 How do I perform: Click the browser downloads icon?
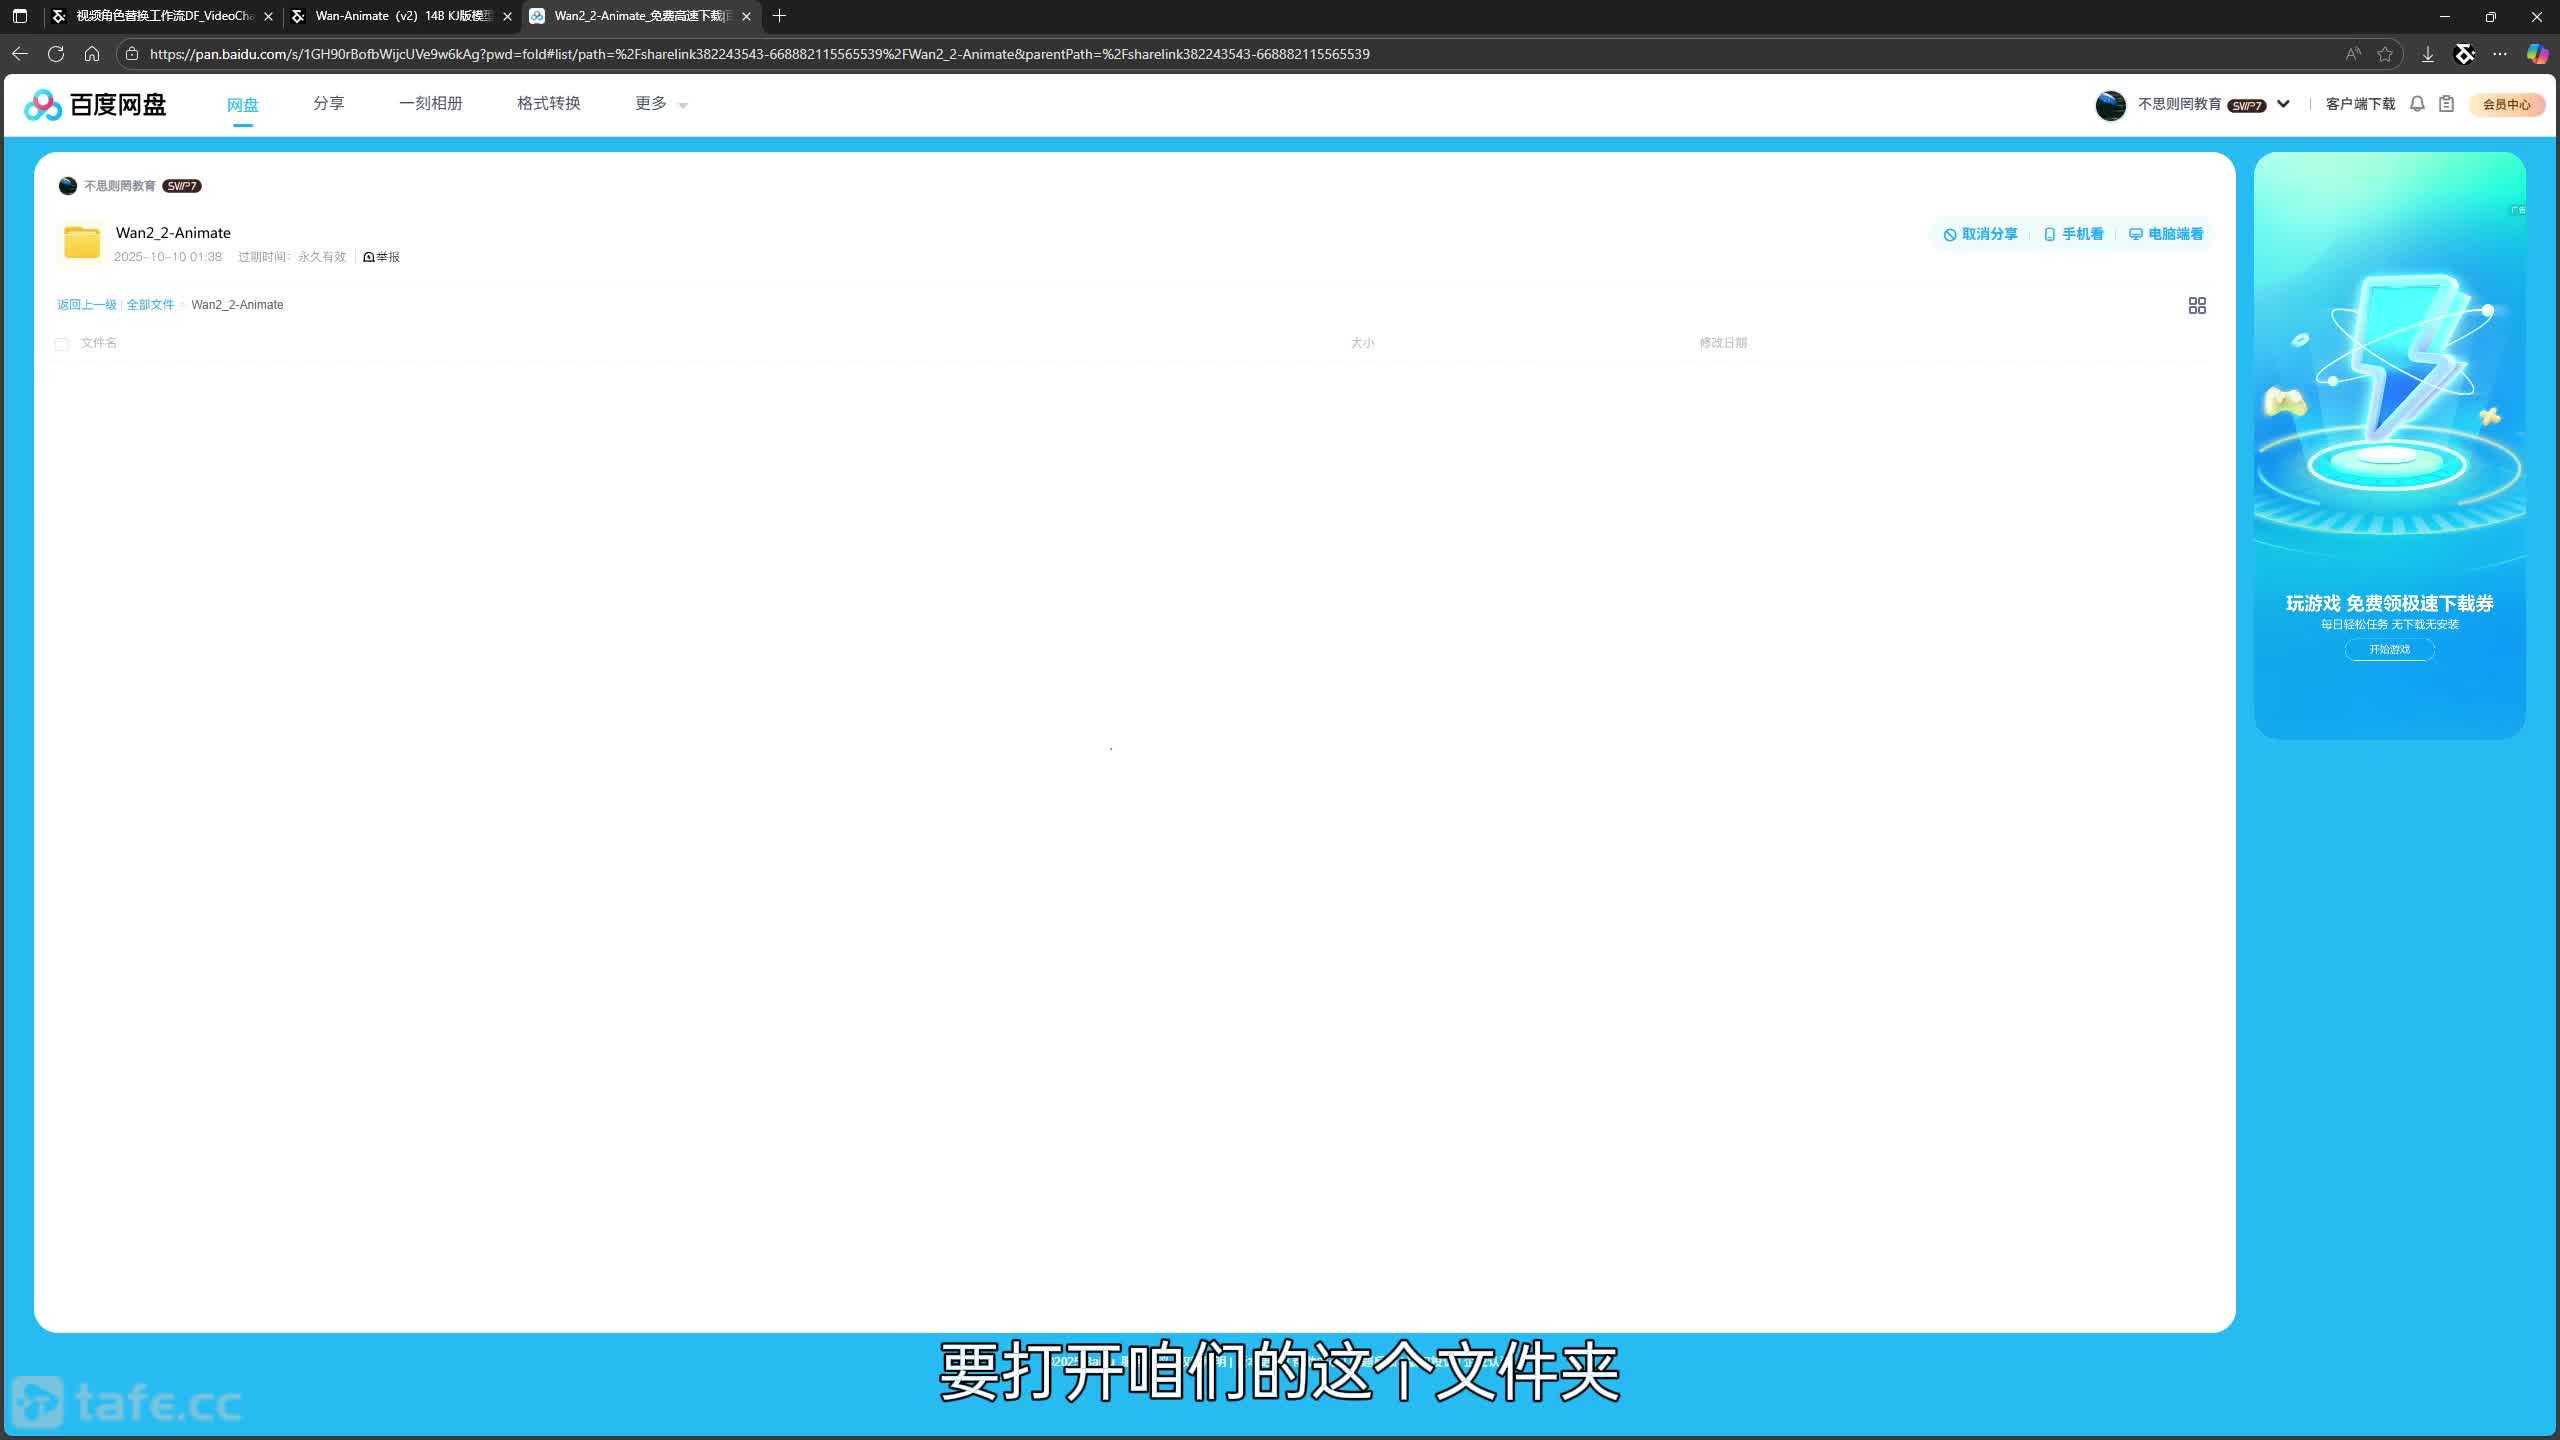click(x=2427, y=54)
